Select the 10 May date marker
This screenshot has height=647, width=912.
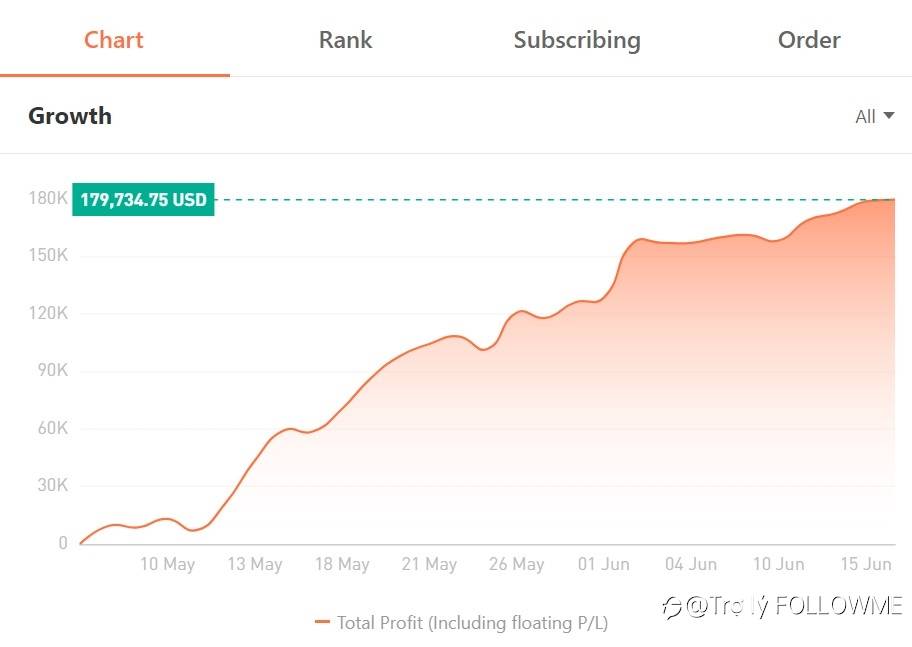(168, 564)
